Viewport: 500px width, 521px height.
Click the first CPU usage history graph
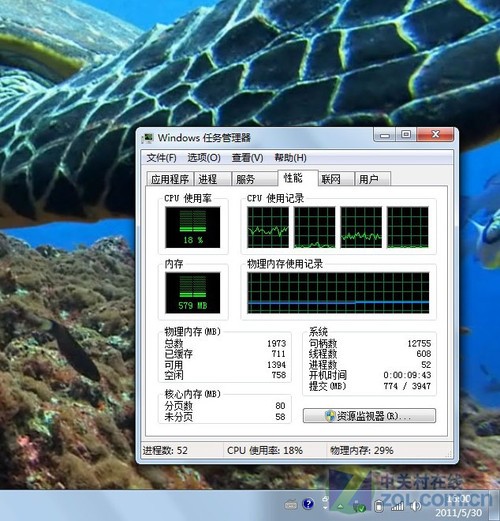coord(268,227)
